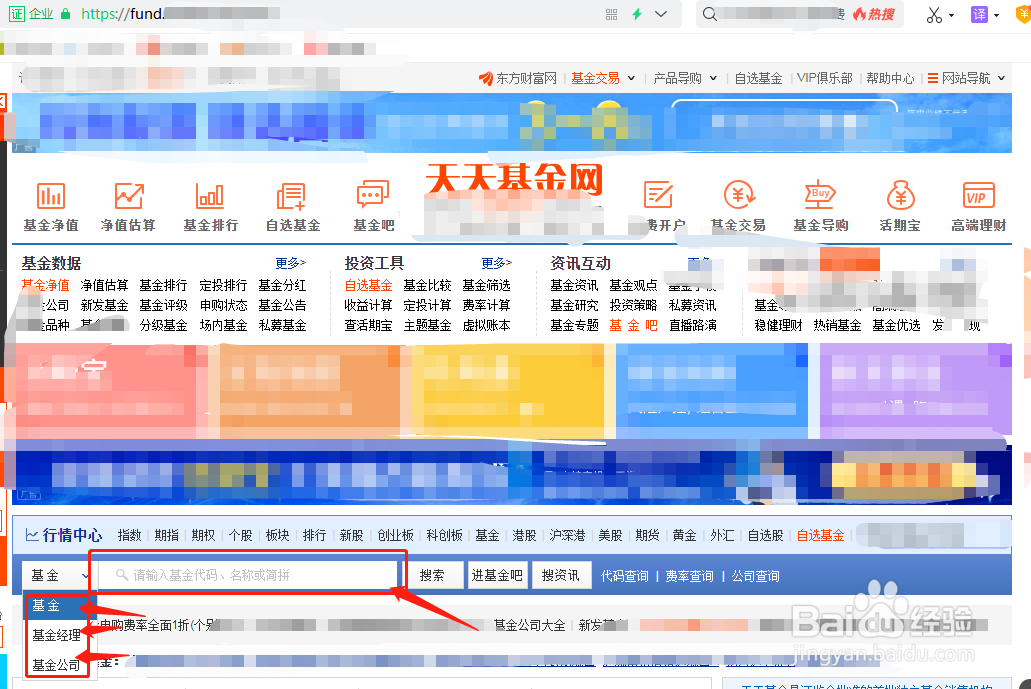
Task: Open 帮助中心 link
Action: (x=890, y=78)
